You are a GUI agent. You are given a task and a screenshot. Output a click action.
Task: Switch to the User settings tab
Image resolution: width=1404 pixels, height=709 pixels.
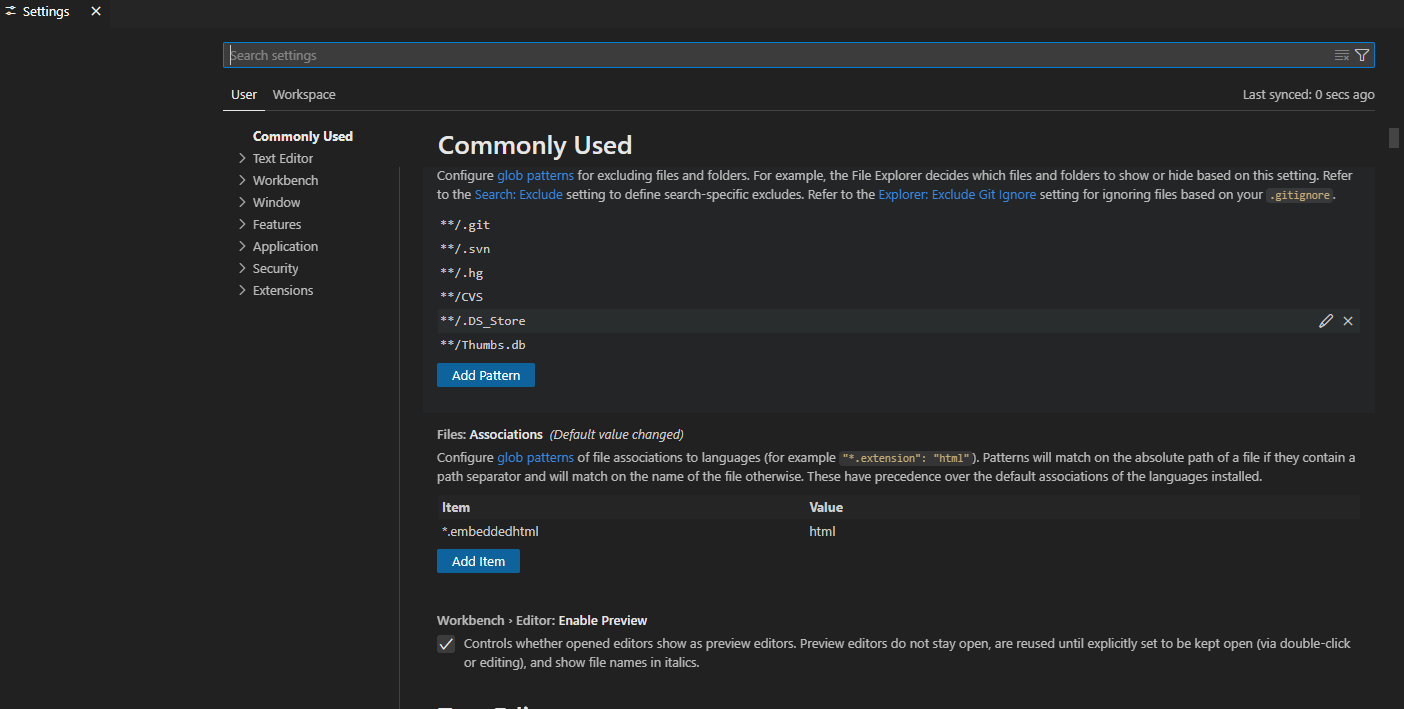pyautogui.click(x=244, y=94)
